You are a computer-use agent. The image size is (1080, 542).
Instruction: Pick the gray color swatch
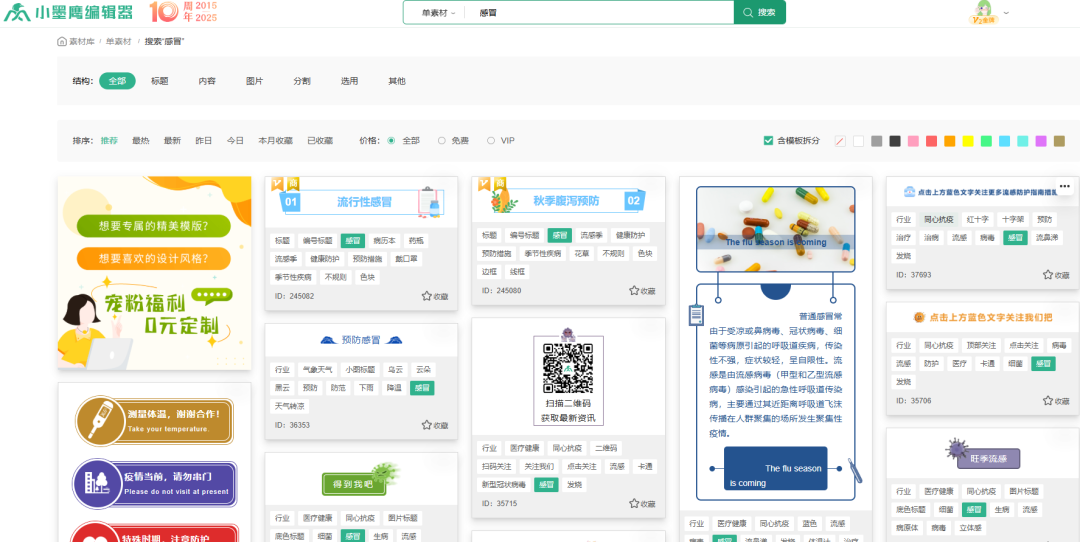click(x=876, y=141)
